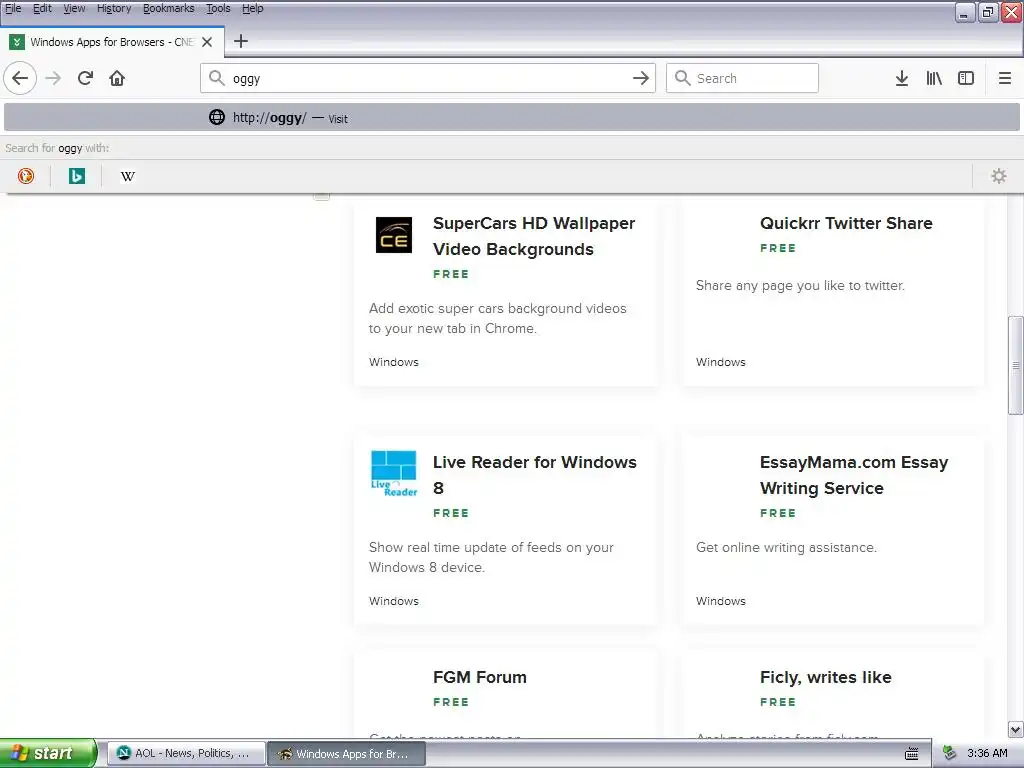Click the 'Get online writing assistance.' text
Screen dimensions: 1024x768
pos(786,547)
